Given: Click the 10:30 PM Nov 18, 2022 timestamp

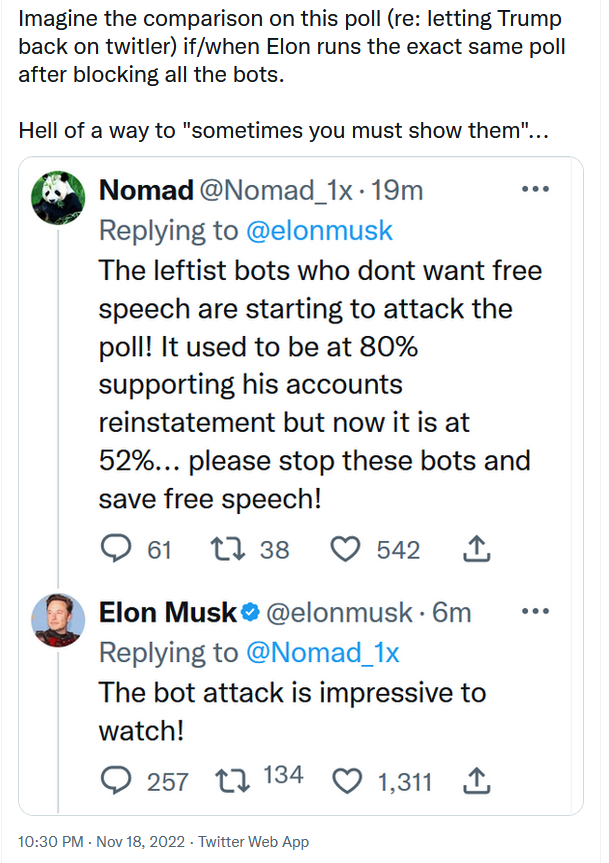Looking at the screenshot, I should click(x=101, y=842).
